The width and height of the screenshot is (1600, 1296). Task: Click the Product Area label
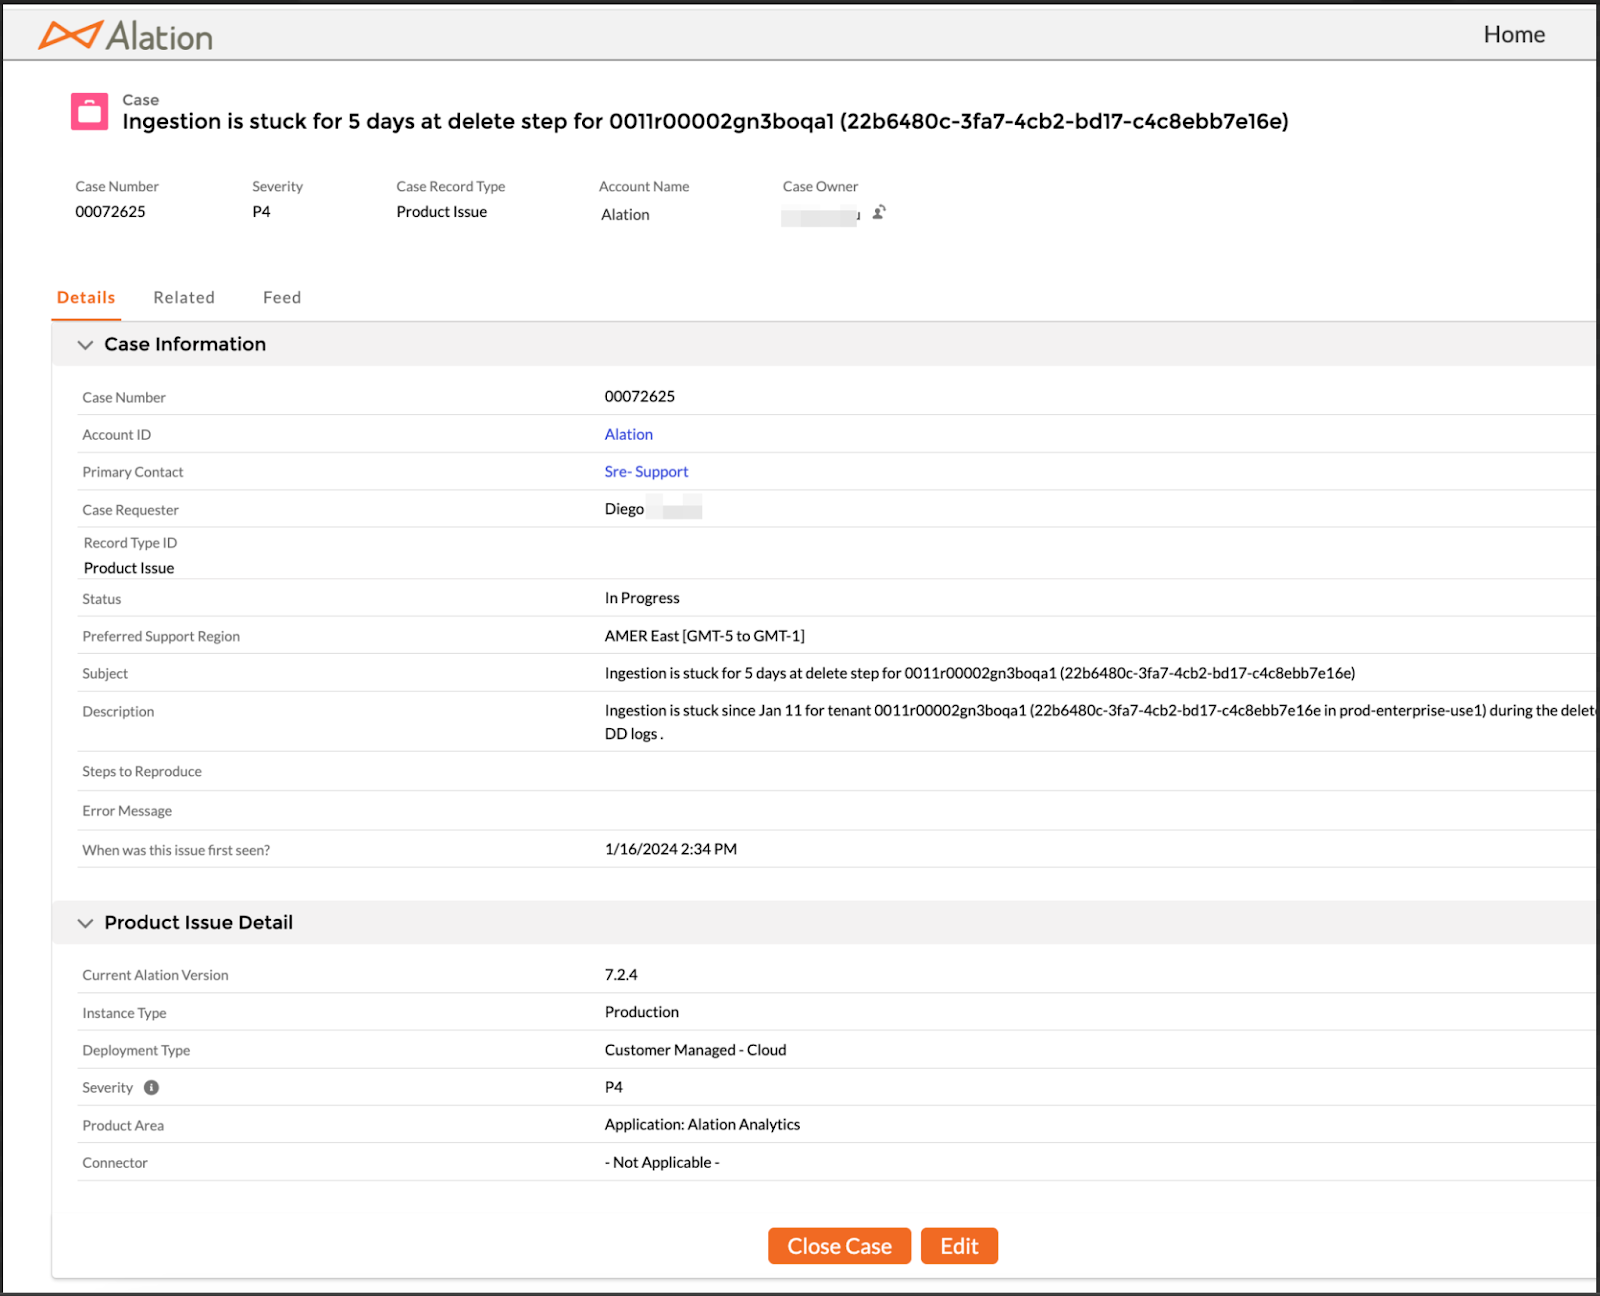pyautogui.click(x=123, y=1125)
